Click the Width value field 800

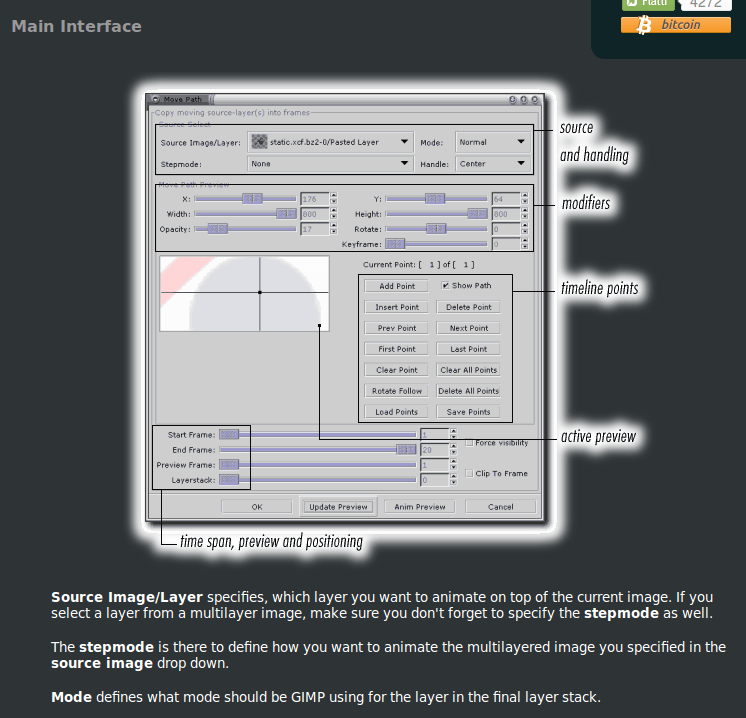314,214
